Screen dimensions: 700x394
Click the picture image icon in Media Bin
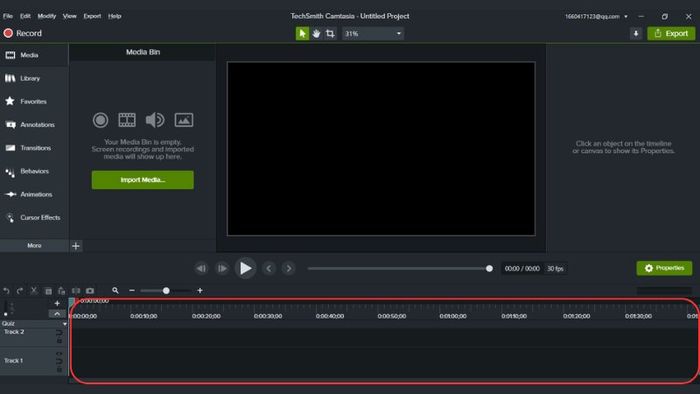pyautogui.click(x=184, y=120)
